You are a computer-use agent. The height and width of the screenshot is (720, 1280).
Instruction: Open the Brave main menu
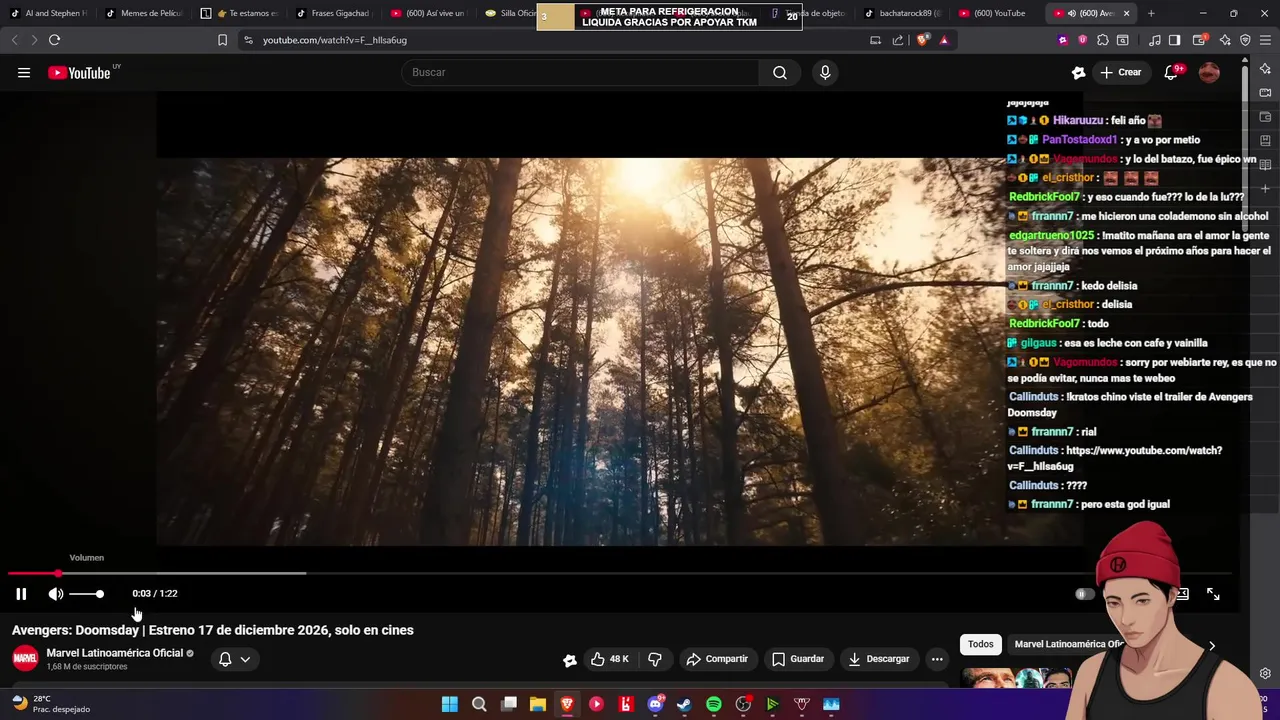pos(1266,40)
